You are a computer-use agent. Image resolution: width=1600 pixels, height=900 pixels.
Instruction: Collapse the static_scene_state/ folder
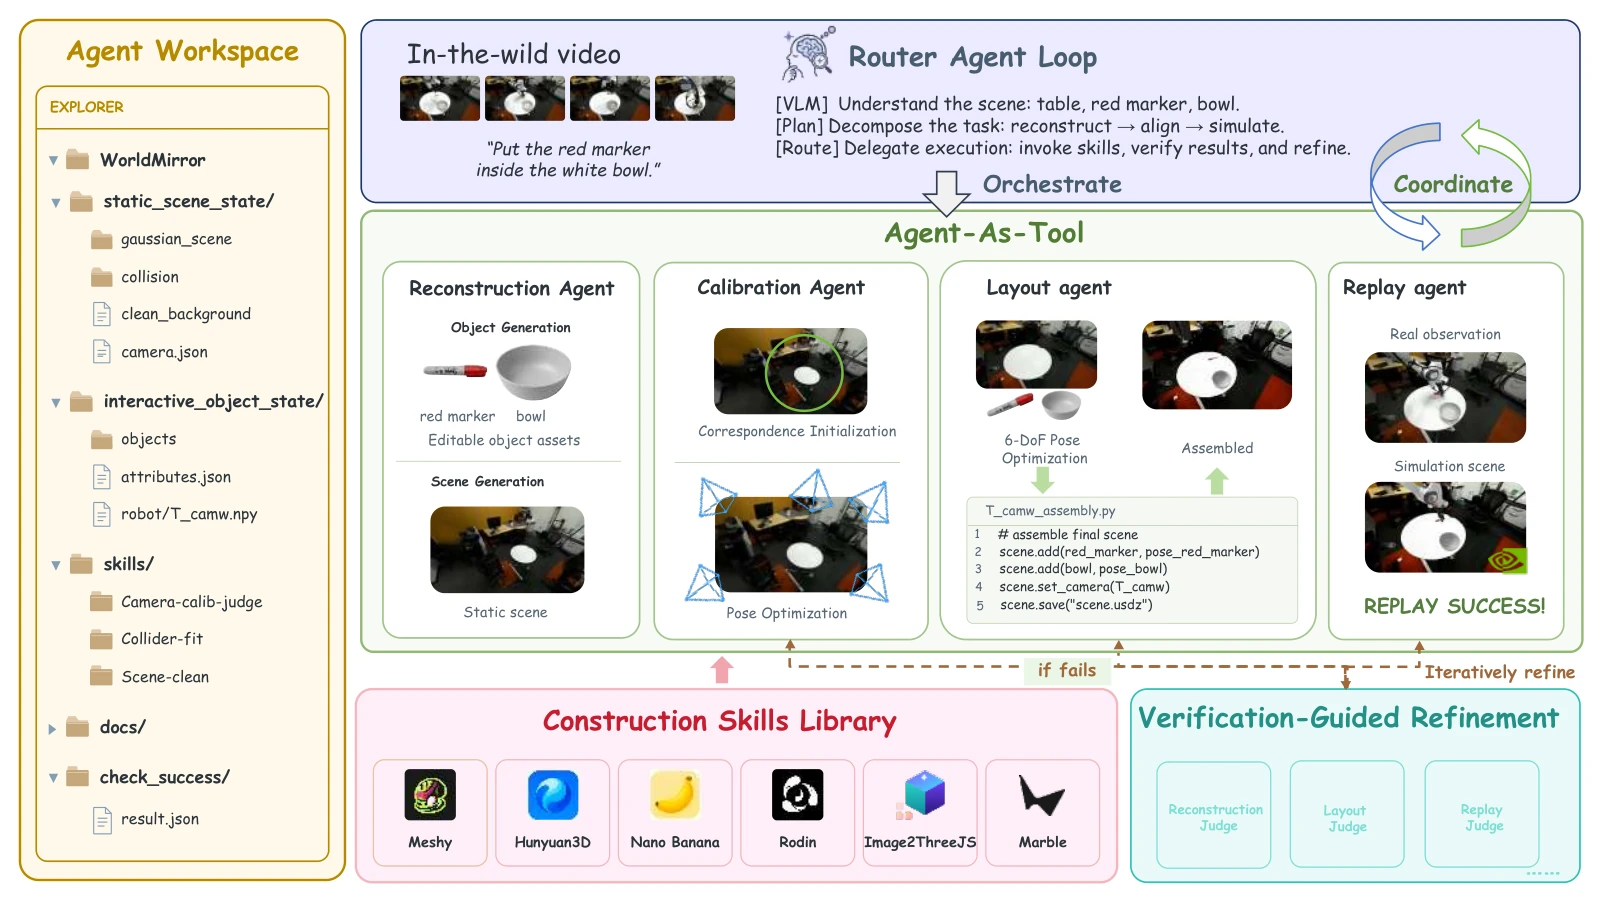56,202
